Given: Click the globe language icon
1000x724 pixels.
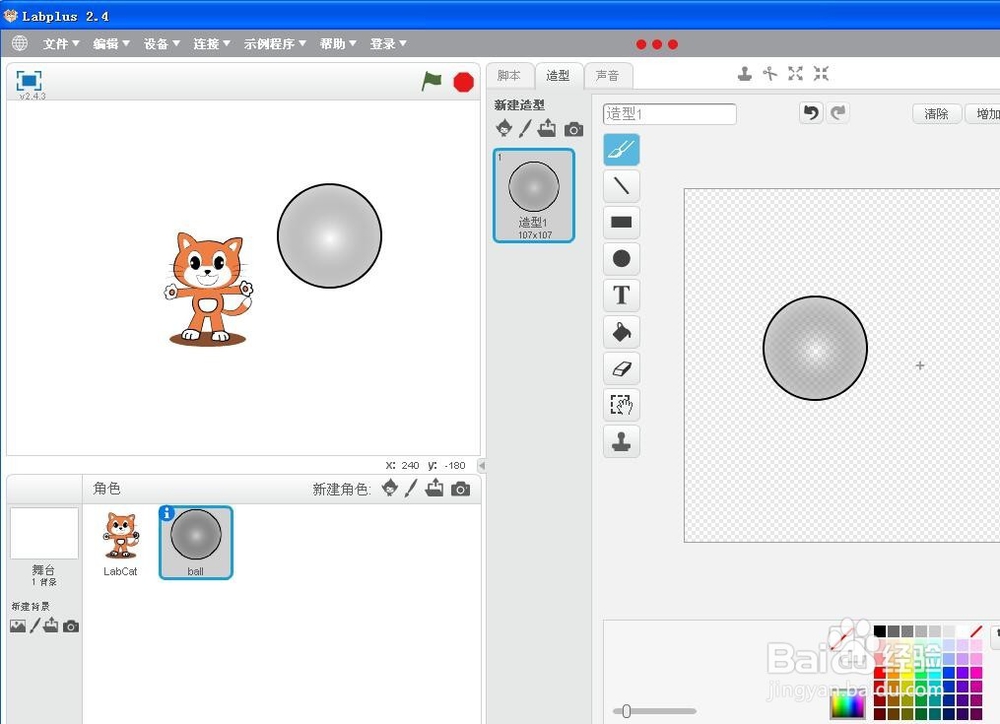Looking at the screenshot, I should pyautogui.click(x=20, y=43).
